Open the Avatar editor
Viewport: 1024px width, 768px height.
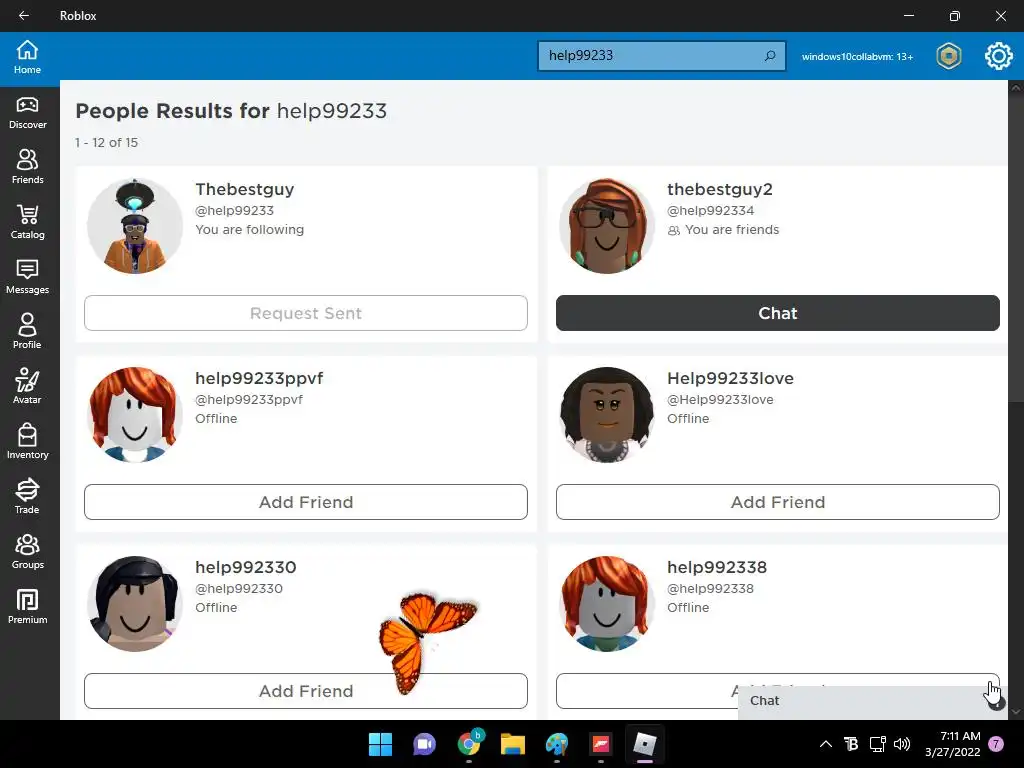click(27, 387)
